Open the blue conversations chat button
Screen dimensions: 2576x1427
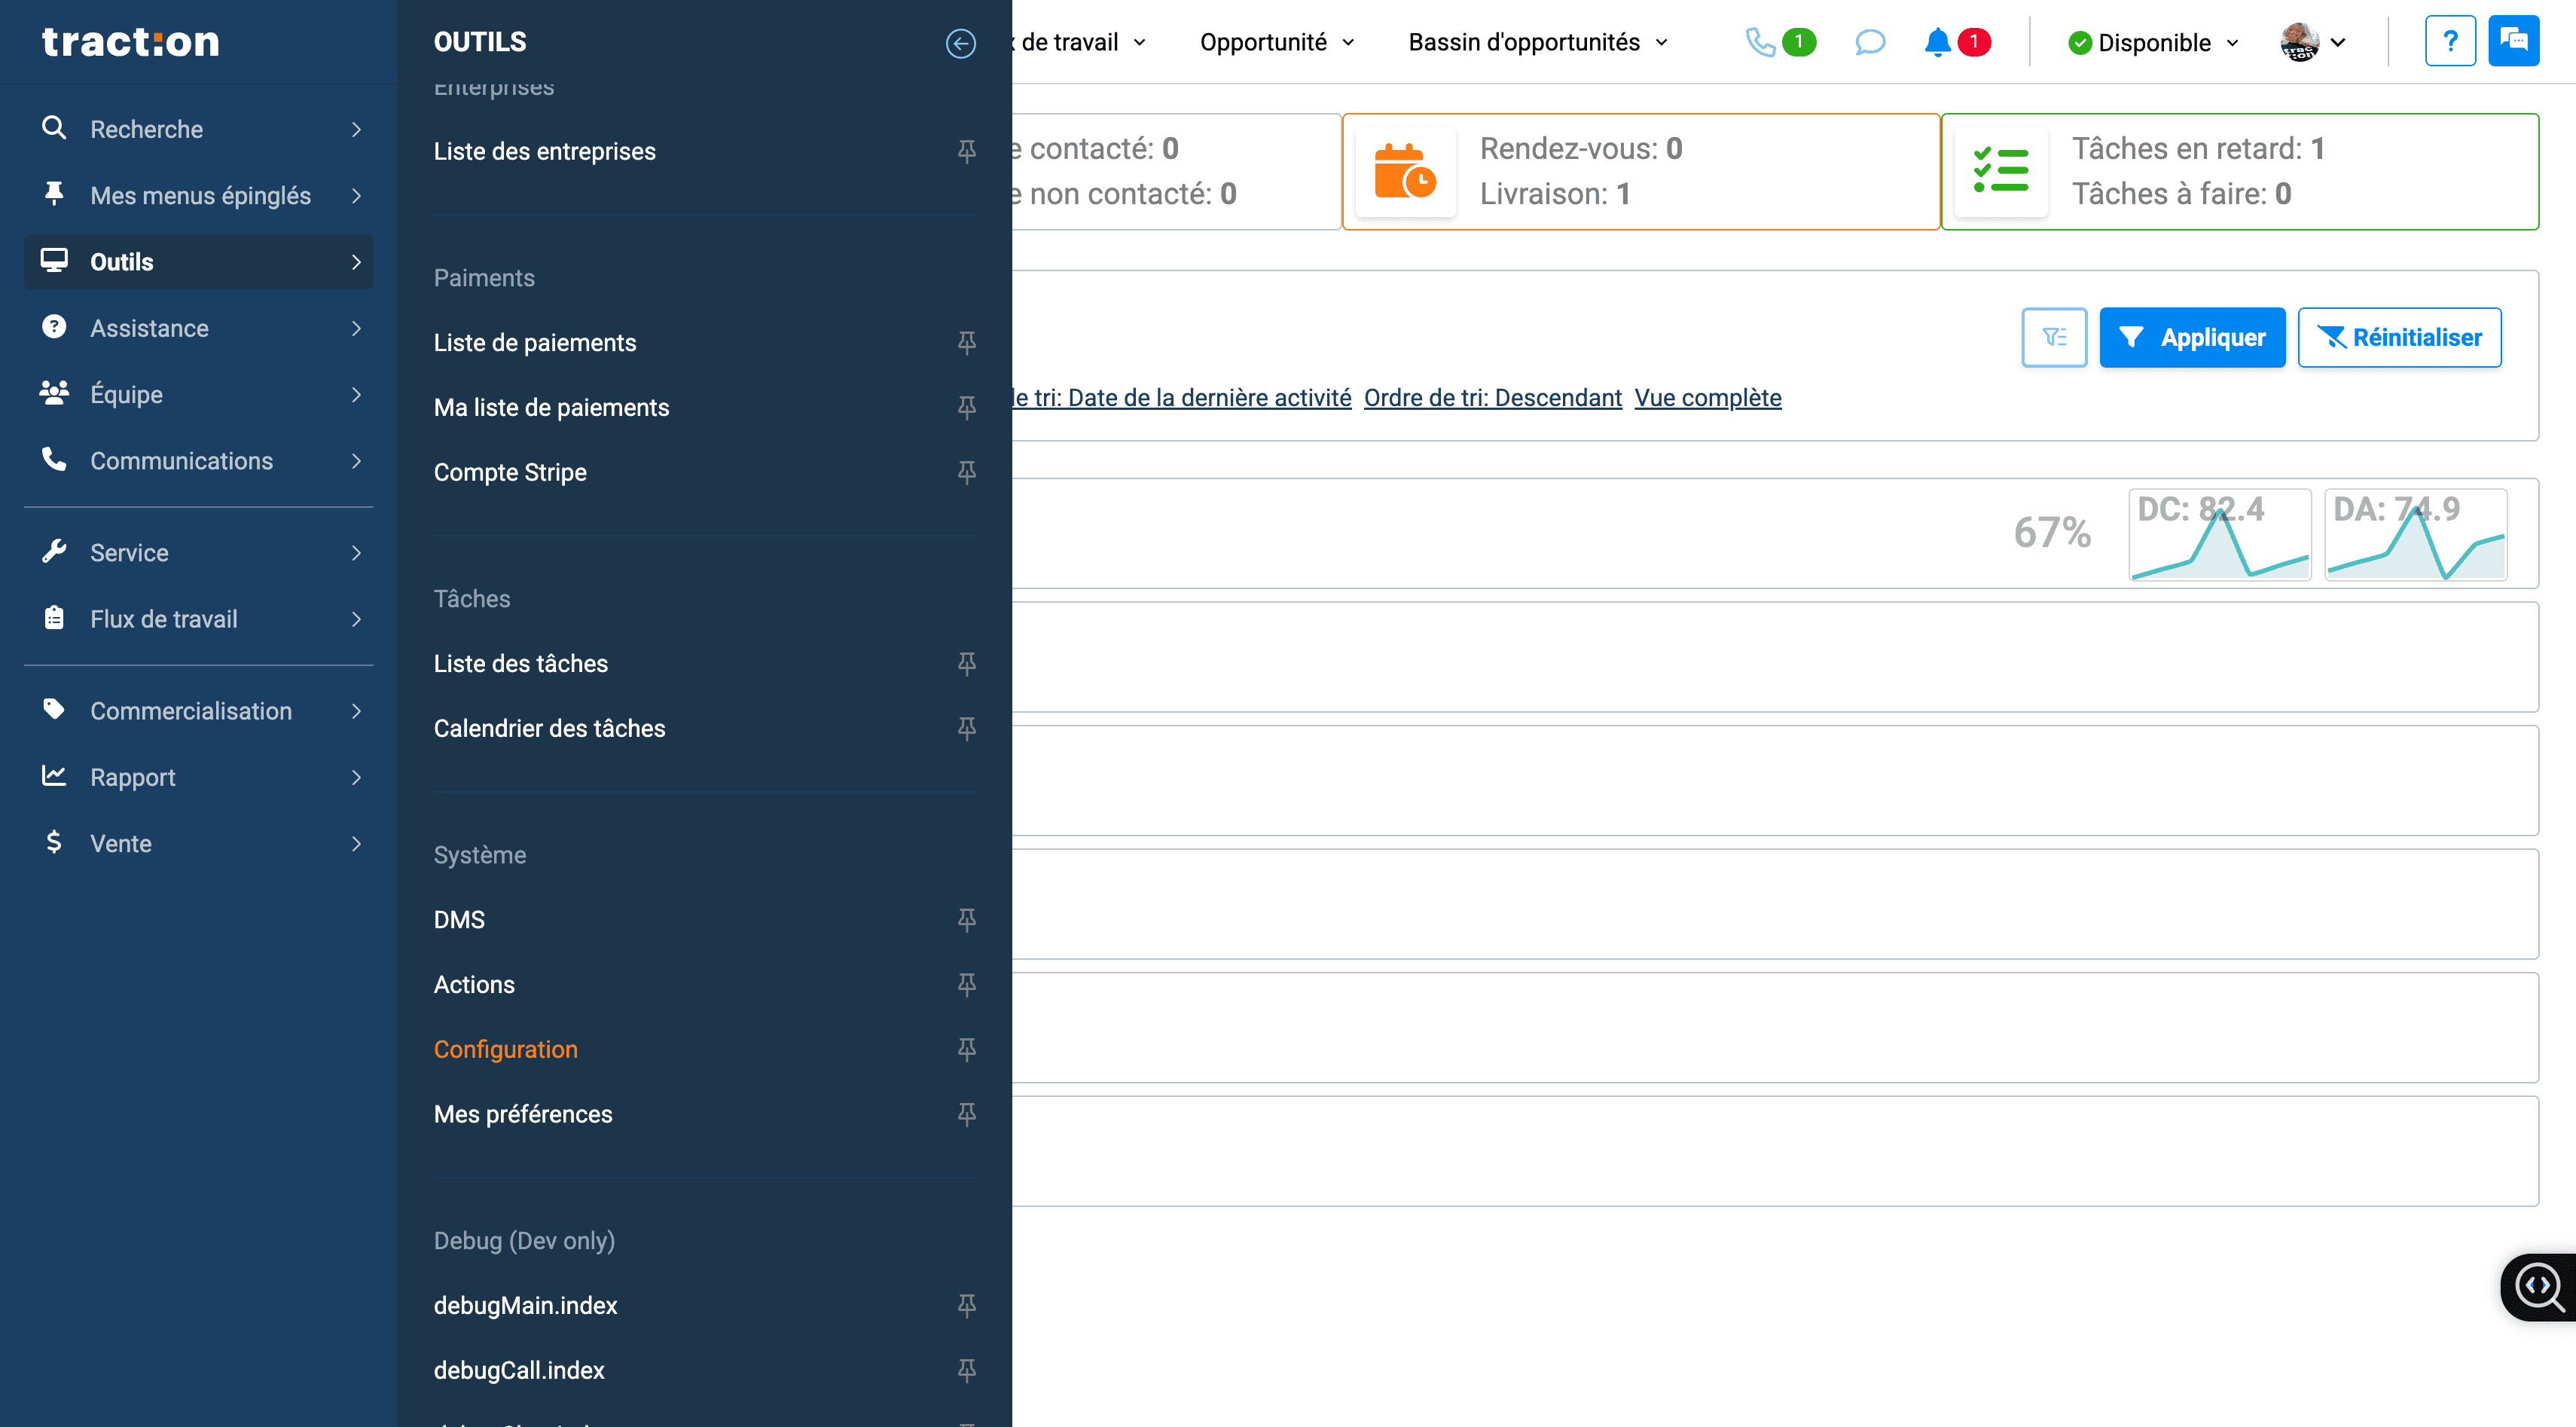click(2513, 41)
